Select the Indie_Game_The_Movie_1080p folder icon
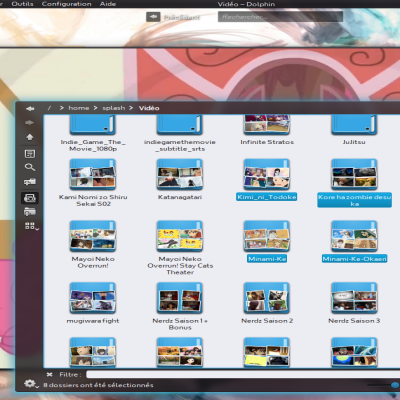400x400 pixels. pos(92,125)
